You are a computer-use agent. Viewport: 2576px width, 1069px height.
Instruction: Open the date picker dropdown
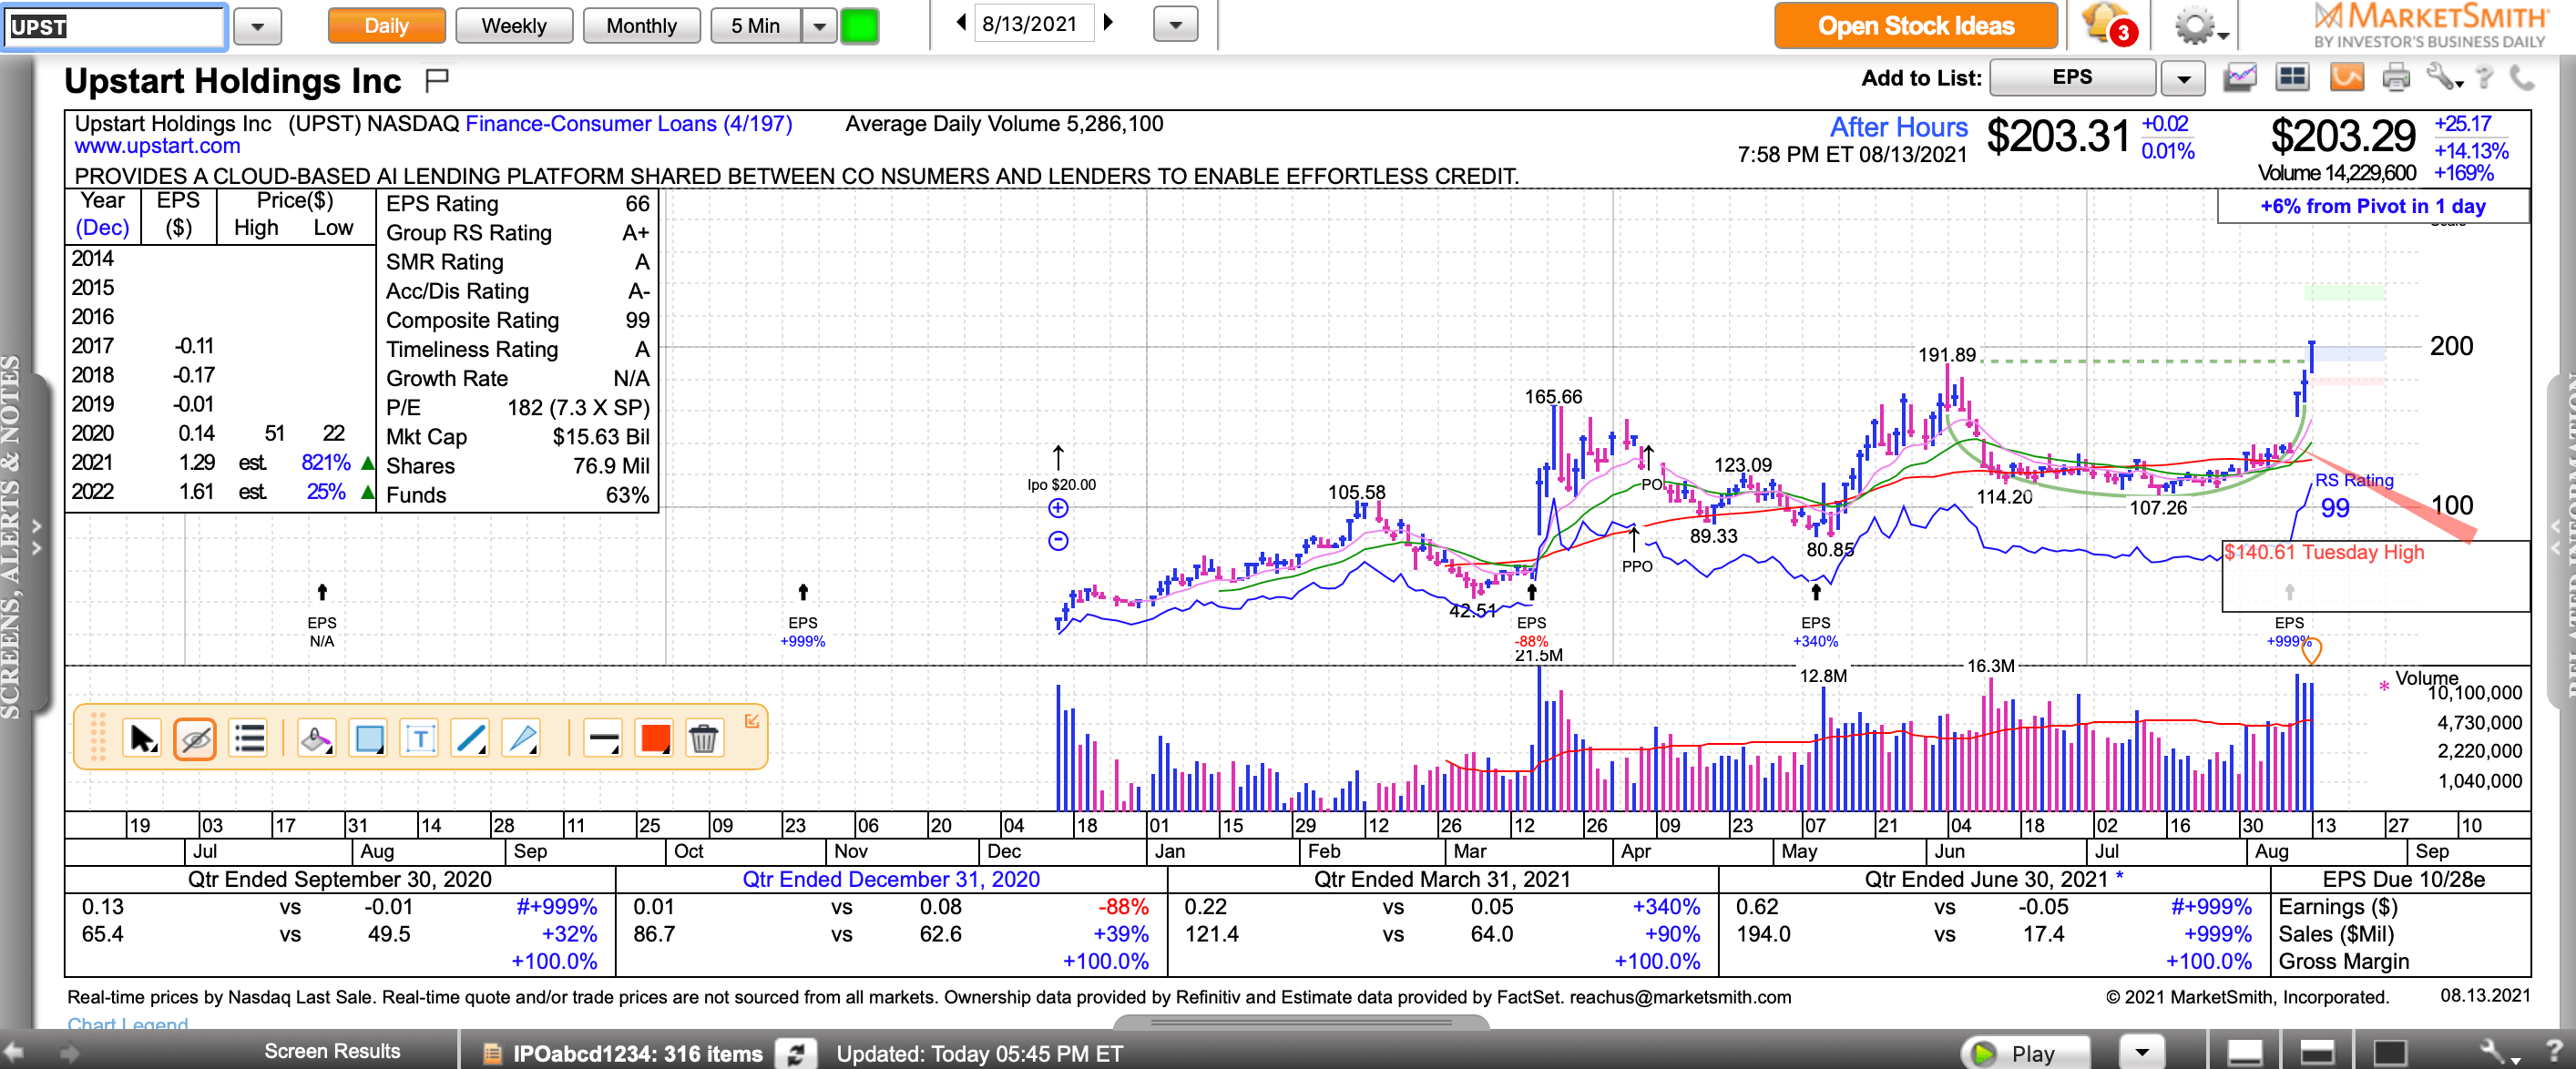click(x=1175, y=25)
